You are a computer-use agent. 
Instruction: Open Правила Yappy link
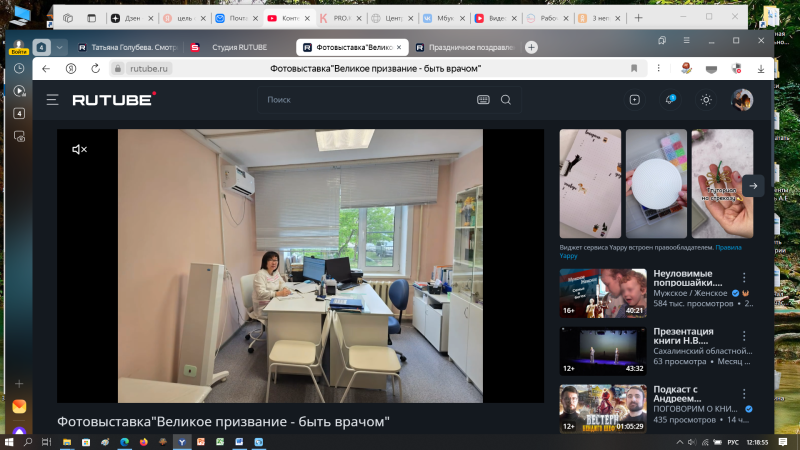[x=651, y=252]
